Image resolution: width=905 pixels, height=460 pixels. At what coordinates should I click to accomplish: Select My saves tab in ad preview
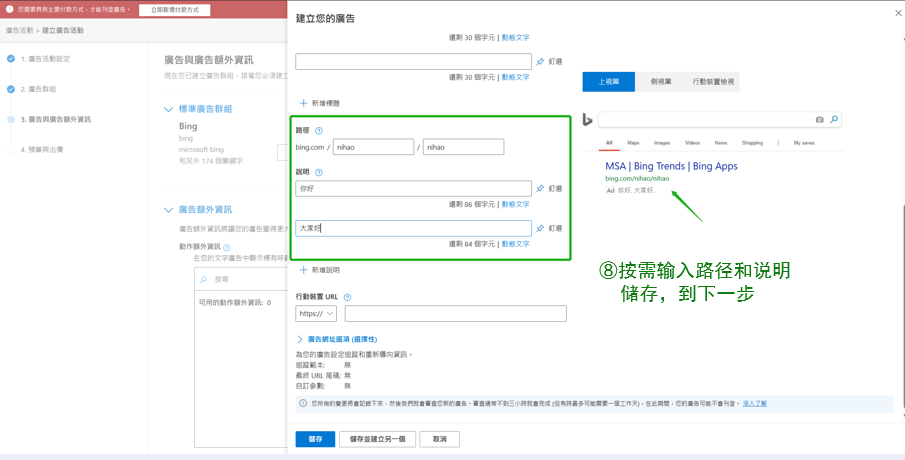[804, 143]
